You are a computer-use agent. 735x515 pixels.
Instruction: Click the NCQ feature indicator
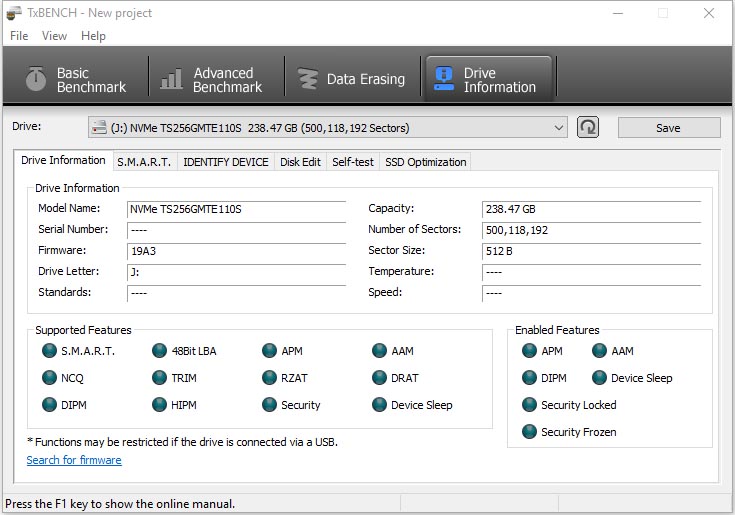point(49,378)
